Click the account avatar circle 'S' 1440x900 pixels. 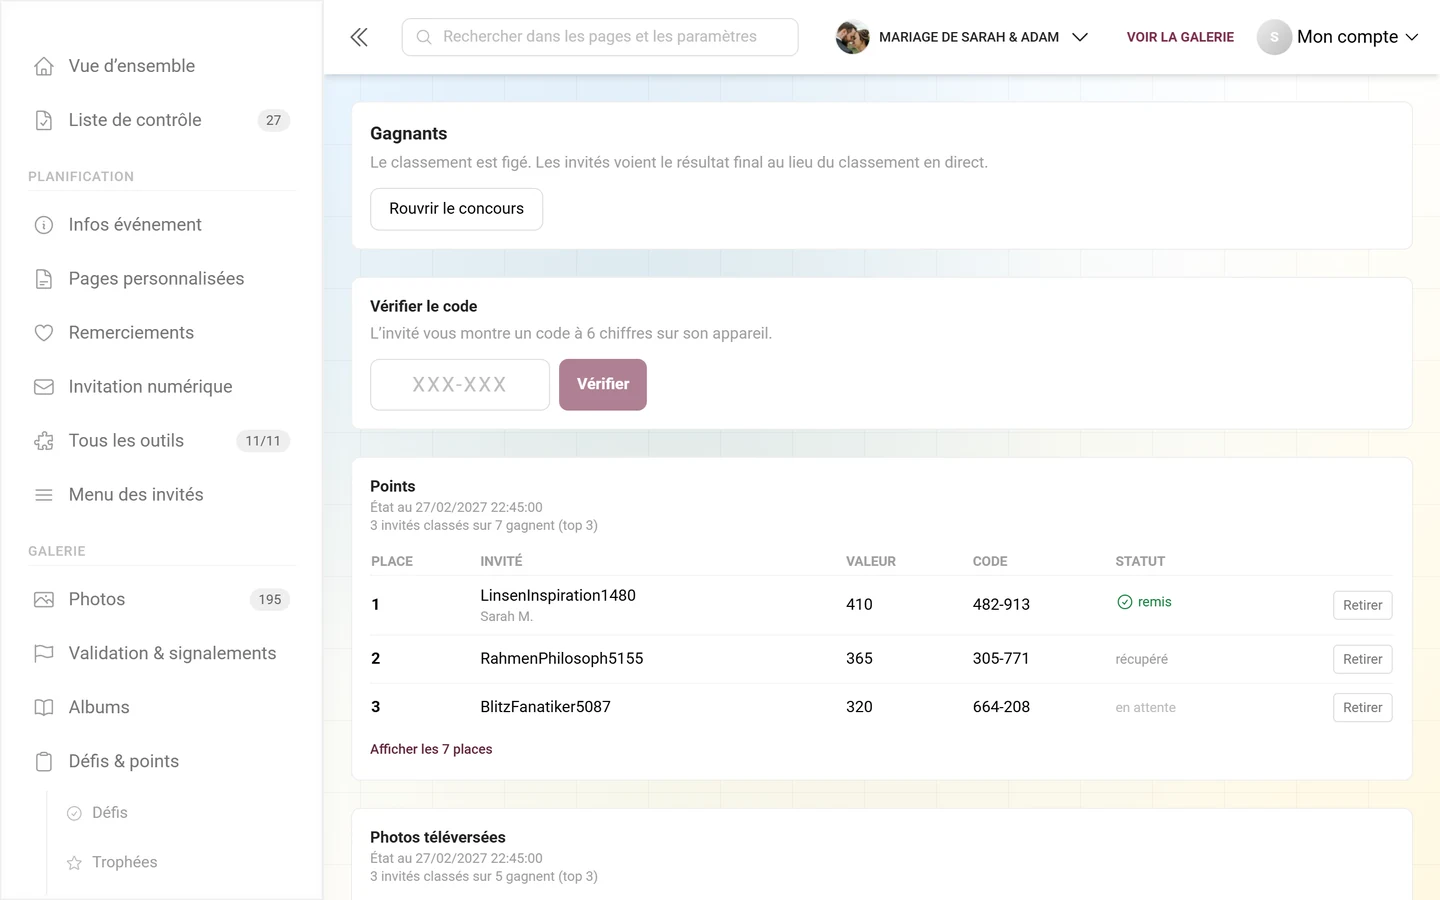[1274, 37]
